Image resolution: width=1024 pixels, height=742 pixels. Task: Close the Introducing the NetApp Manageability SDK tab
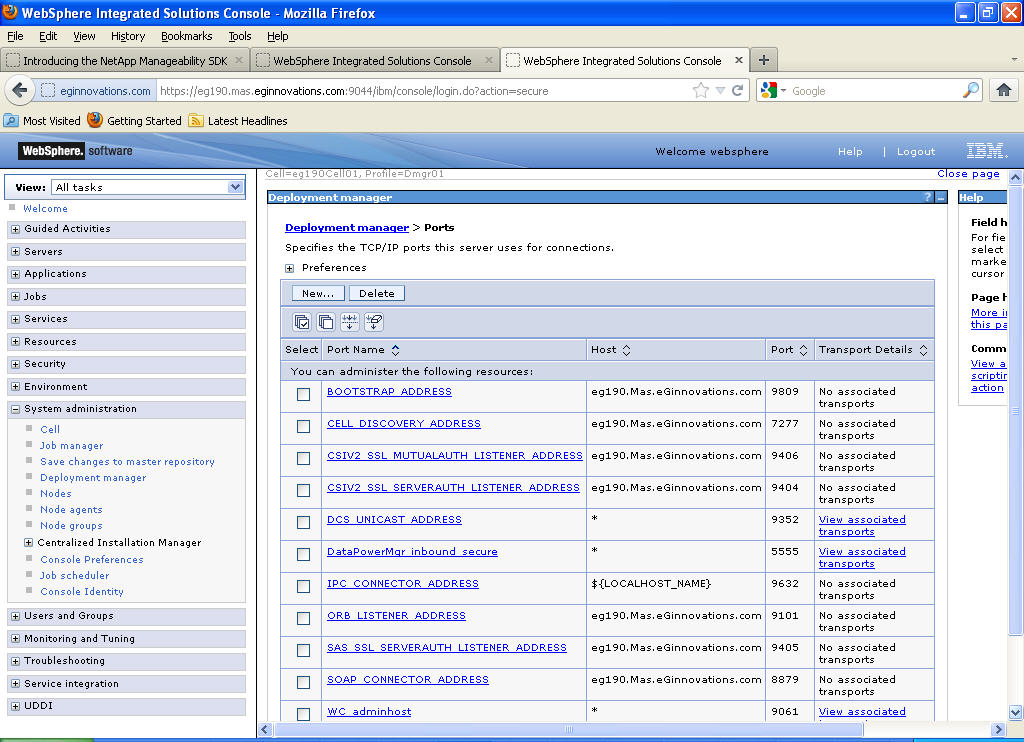coord(239,60)
